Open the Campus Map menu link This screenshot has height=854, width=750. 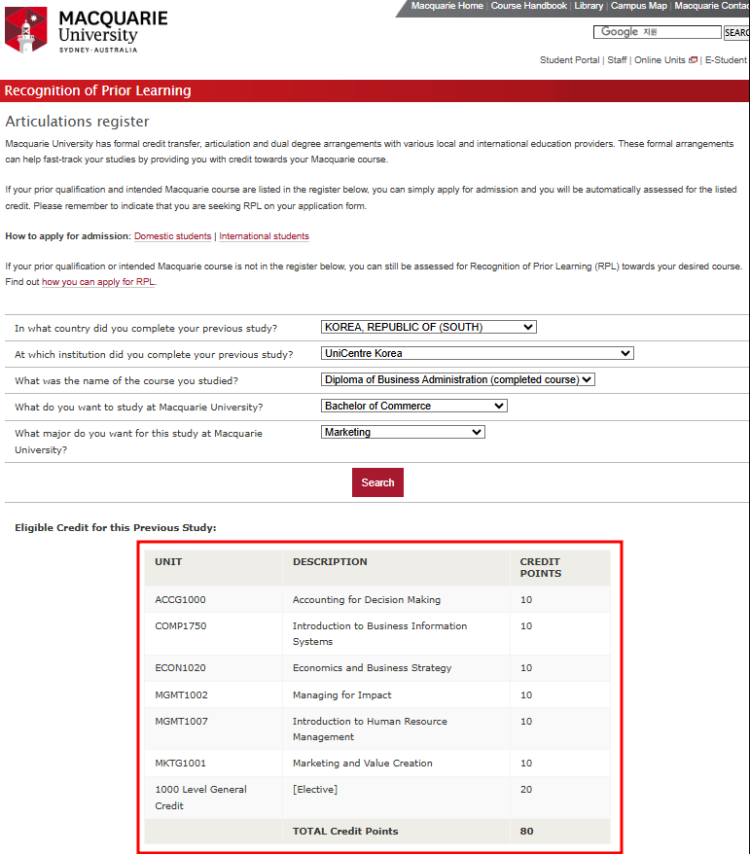(x=638, y=6)
